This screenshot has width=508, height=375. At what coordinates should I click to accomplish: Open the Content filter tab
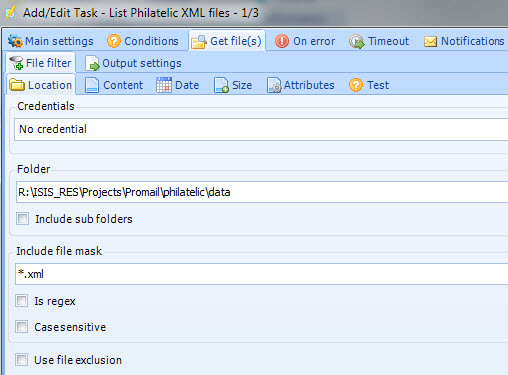[x=114, y=85]
